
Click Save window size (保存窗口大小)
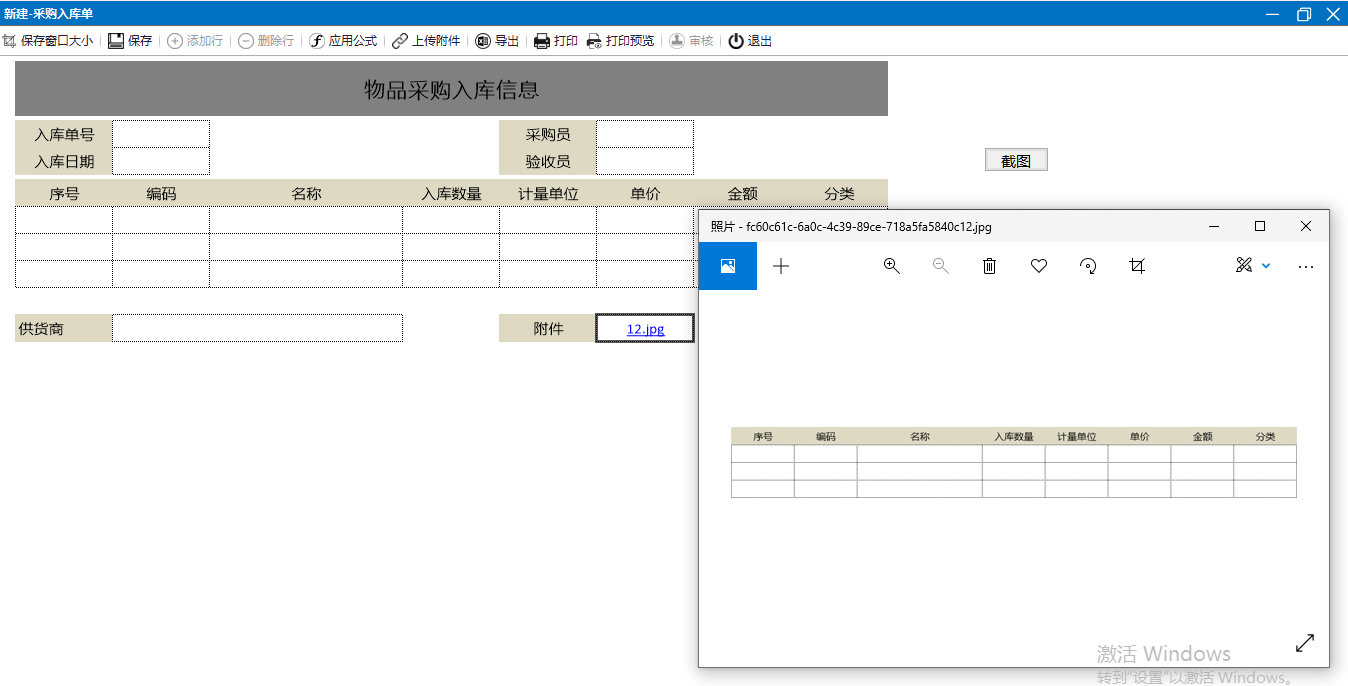tap(48, 41)
